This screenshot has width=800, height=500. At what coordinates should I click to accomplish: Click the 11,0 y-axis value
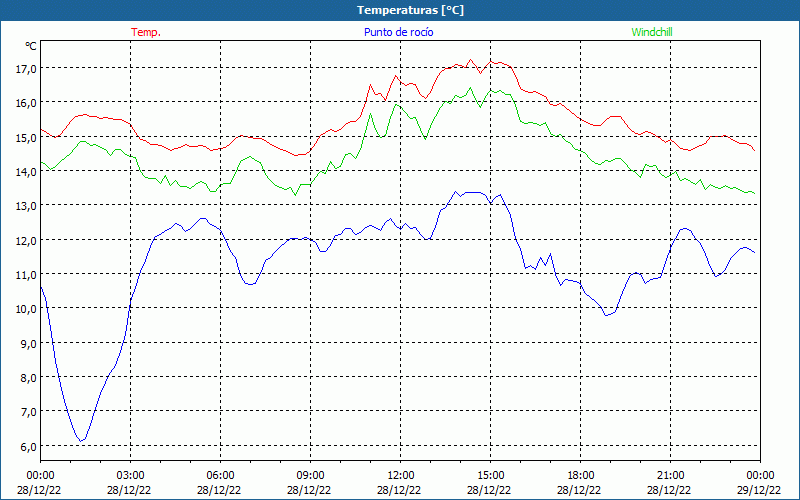tap(26, 274)
